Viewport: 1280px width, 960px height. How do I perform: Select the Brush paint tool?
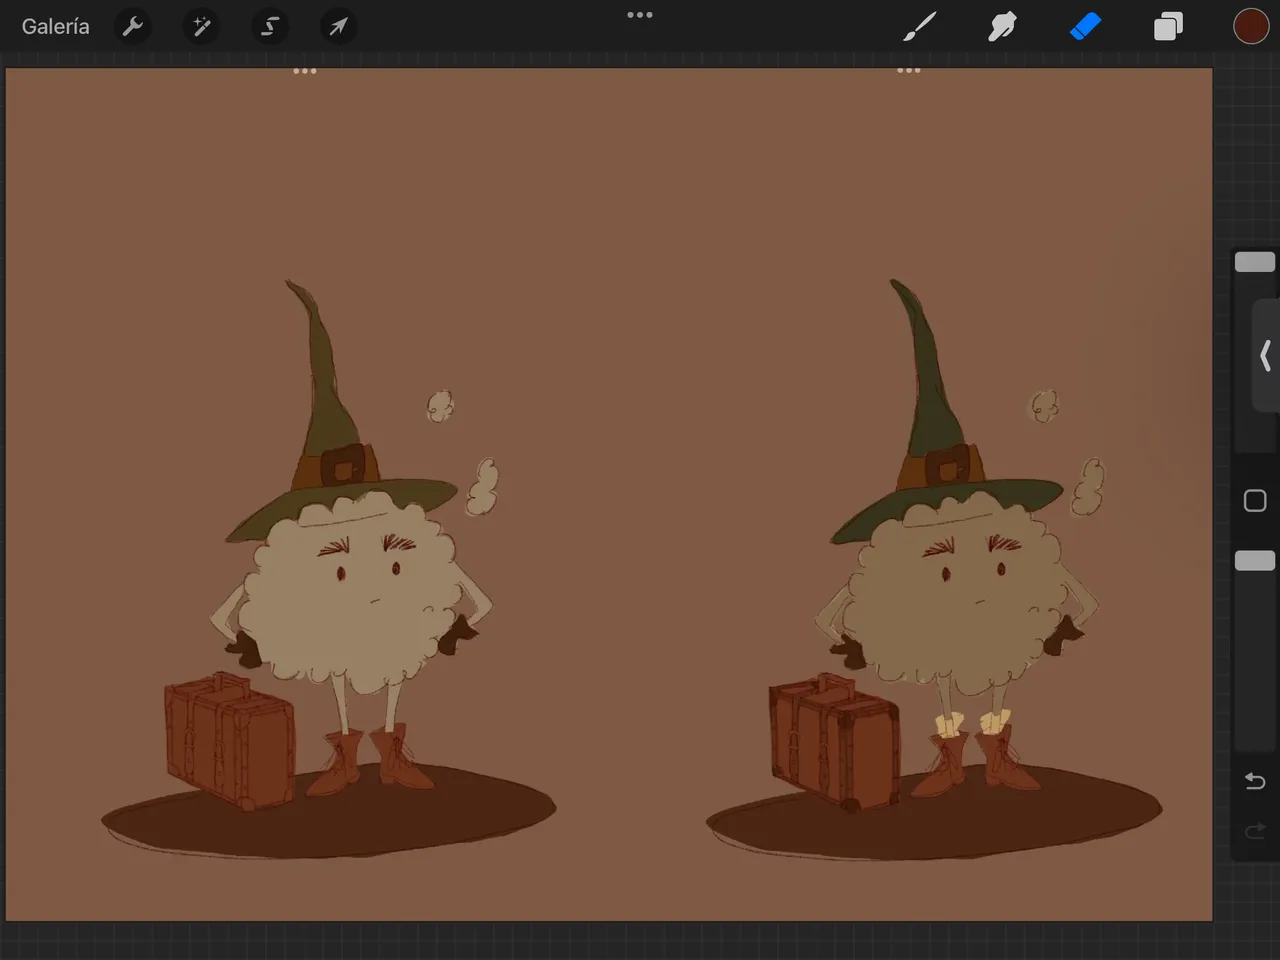tap(920, 27)
